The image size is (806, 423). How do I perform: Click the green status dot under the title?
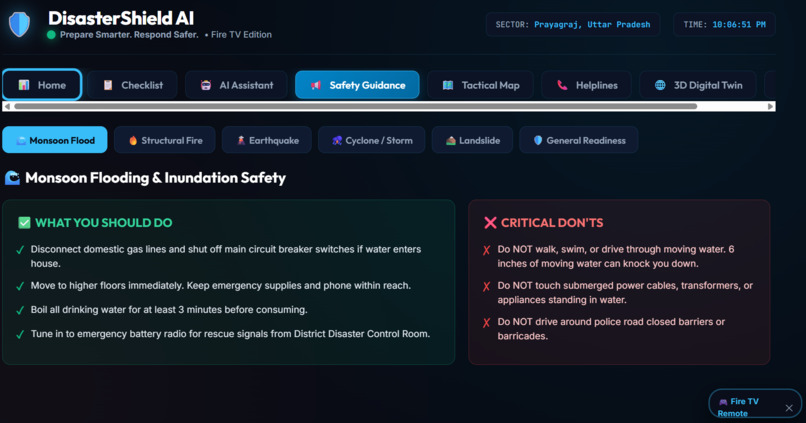pyautogui.click(x=51, y=35)
